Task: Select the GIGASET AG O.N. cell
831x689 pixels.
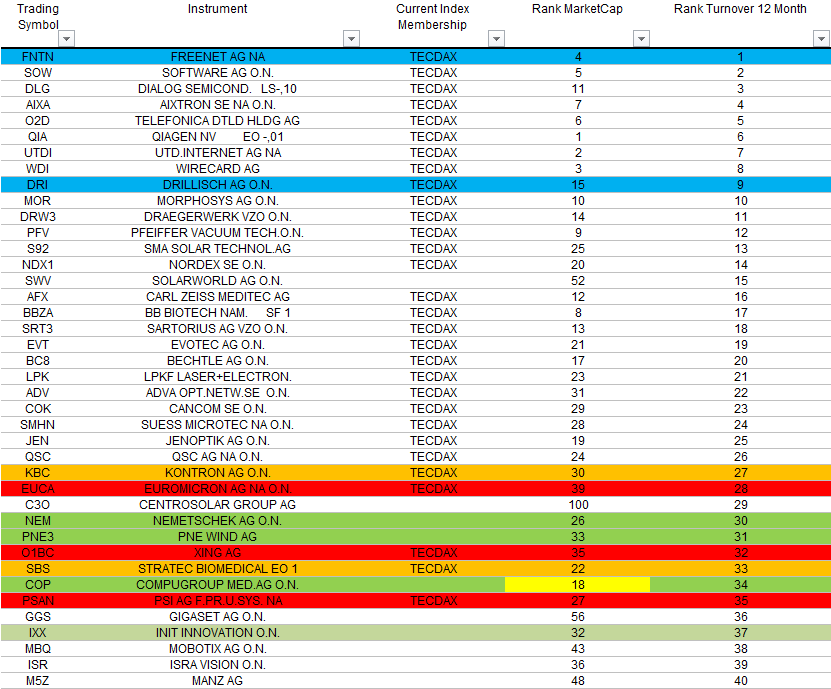Action: 218,617
